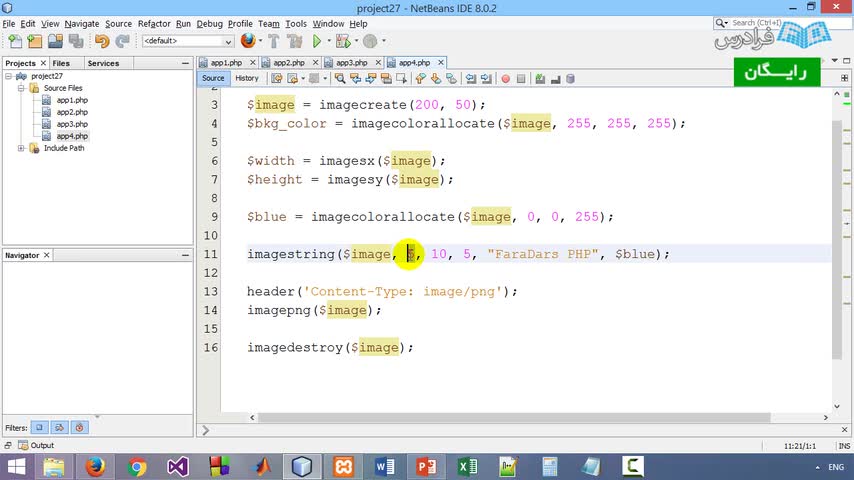
Task: Click the Debug Project icon
Action: pyautogui.click(x=343, y=41)
